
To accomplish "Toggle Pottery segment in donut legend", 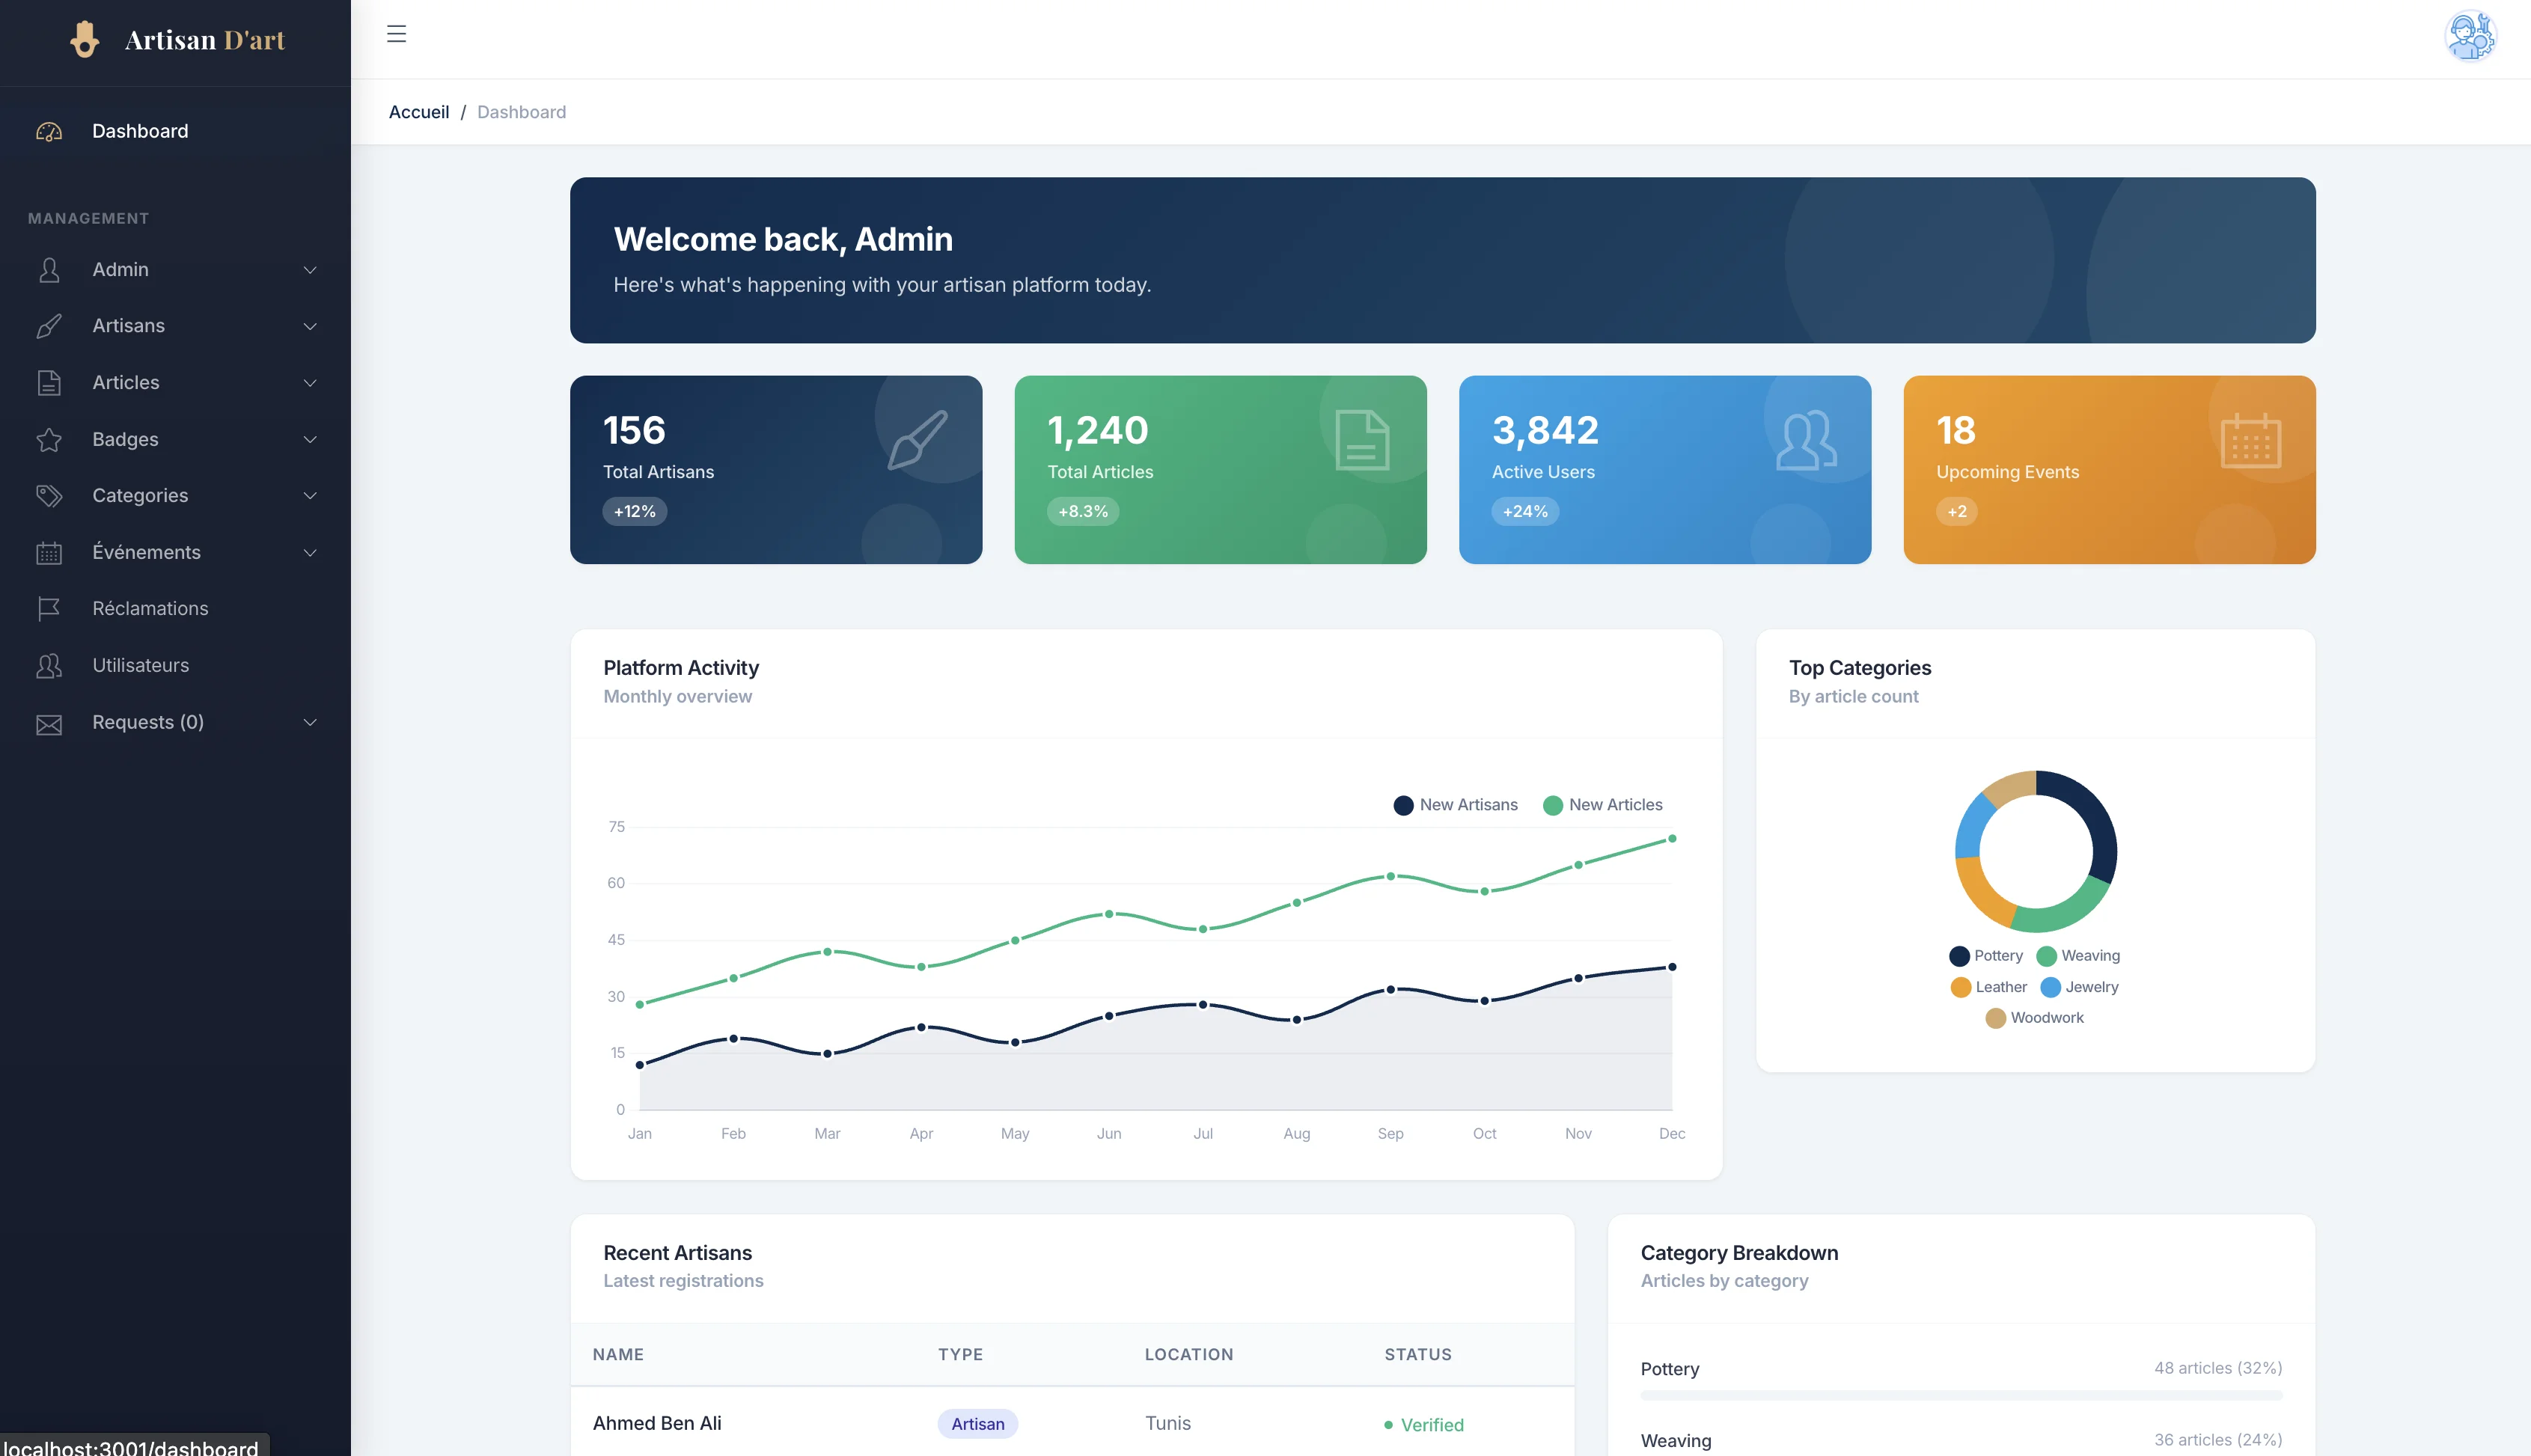I will 1986,956.
